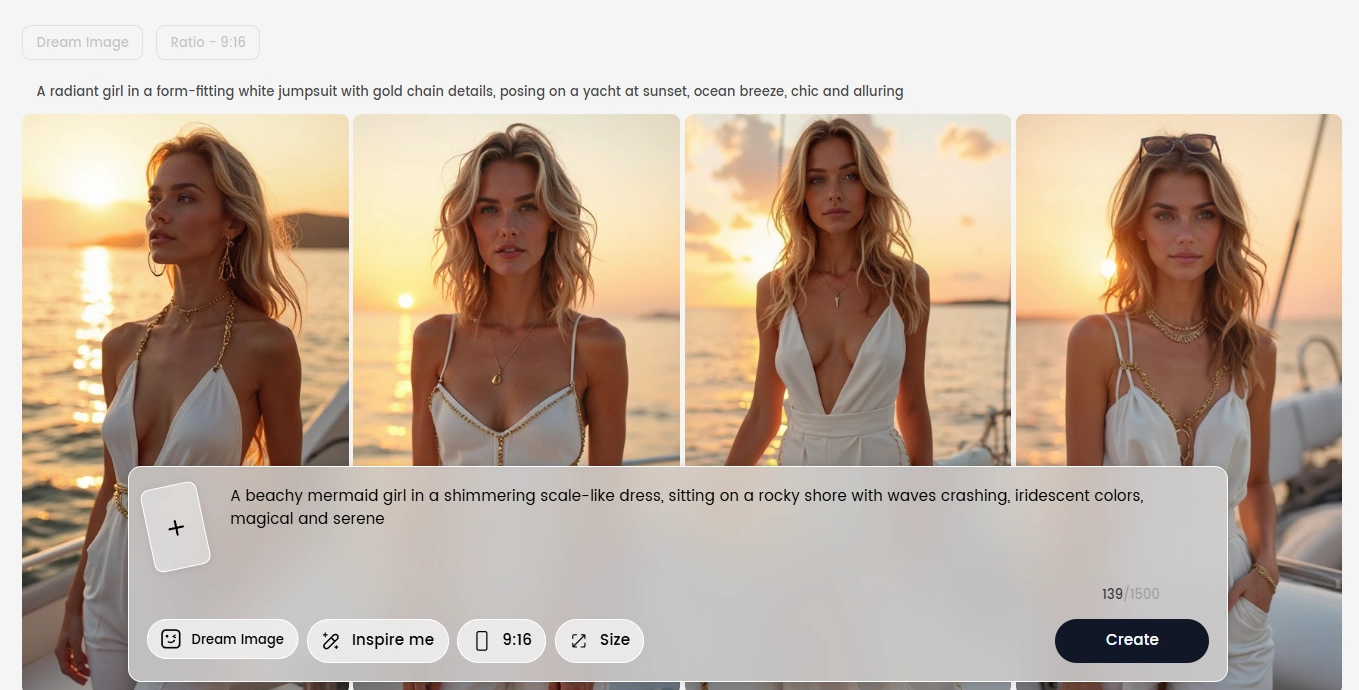Select the Dream Image tag above the results
Screen dimensions: 1359x690
point(82,42)
